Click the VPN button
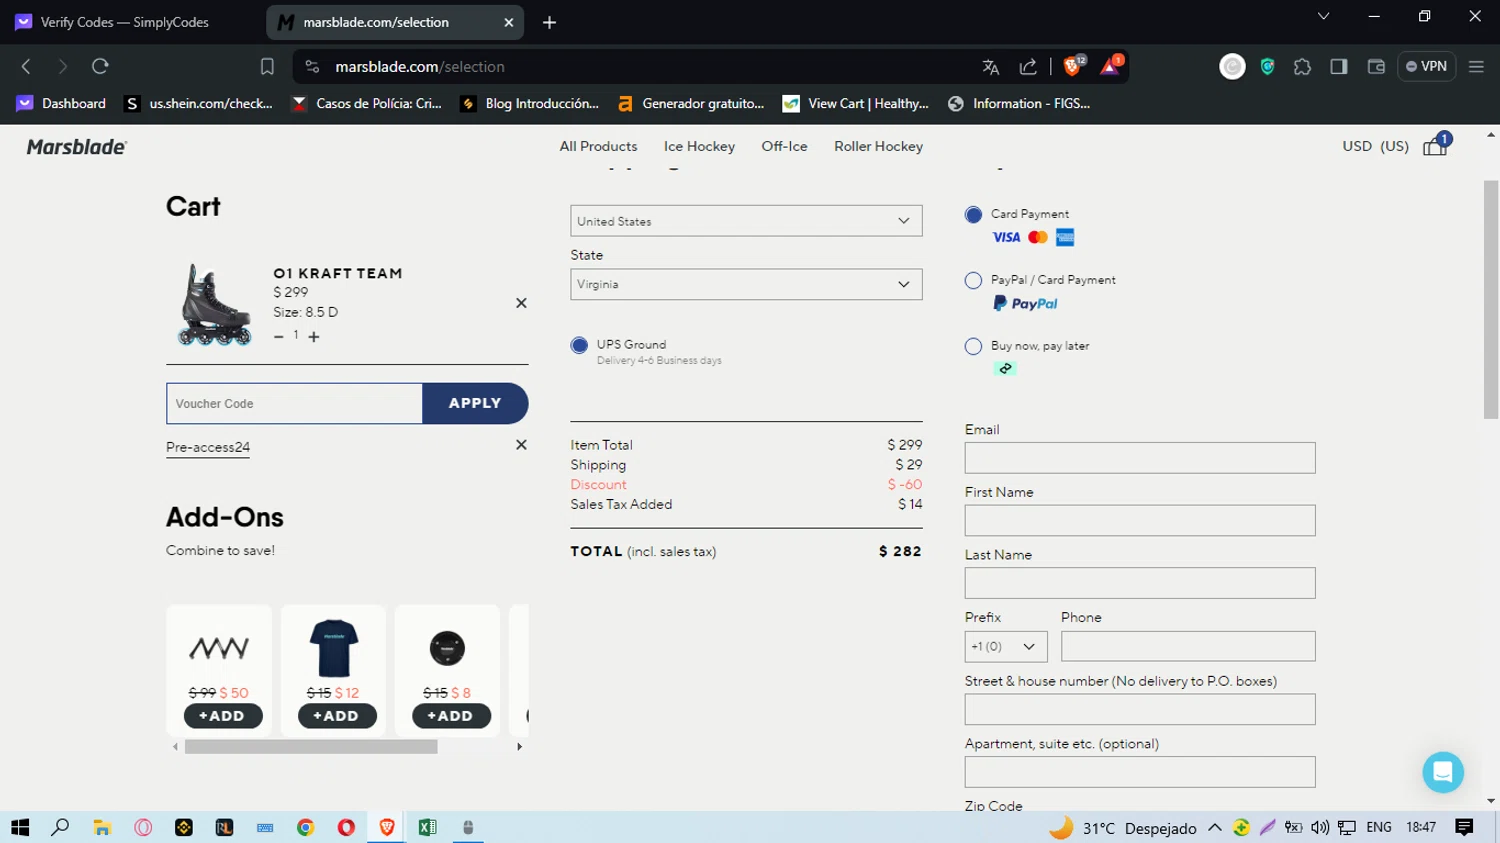Viewport: 1500px width, 843px height. (x=1426, y=67)
